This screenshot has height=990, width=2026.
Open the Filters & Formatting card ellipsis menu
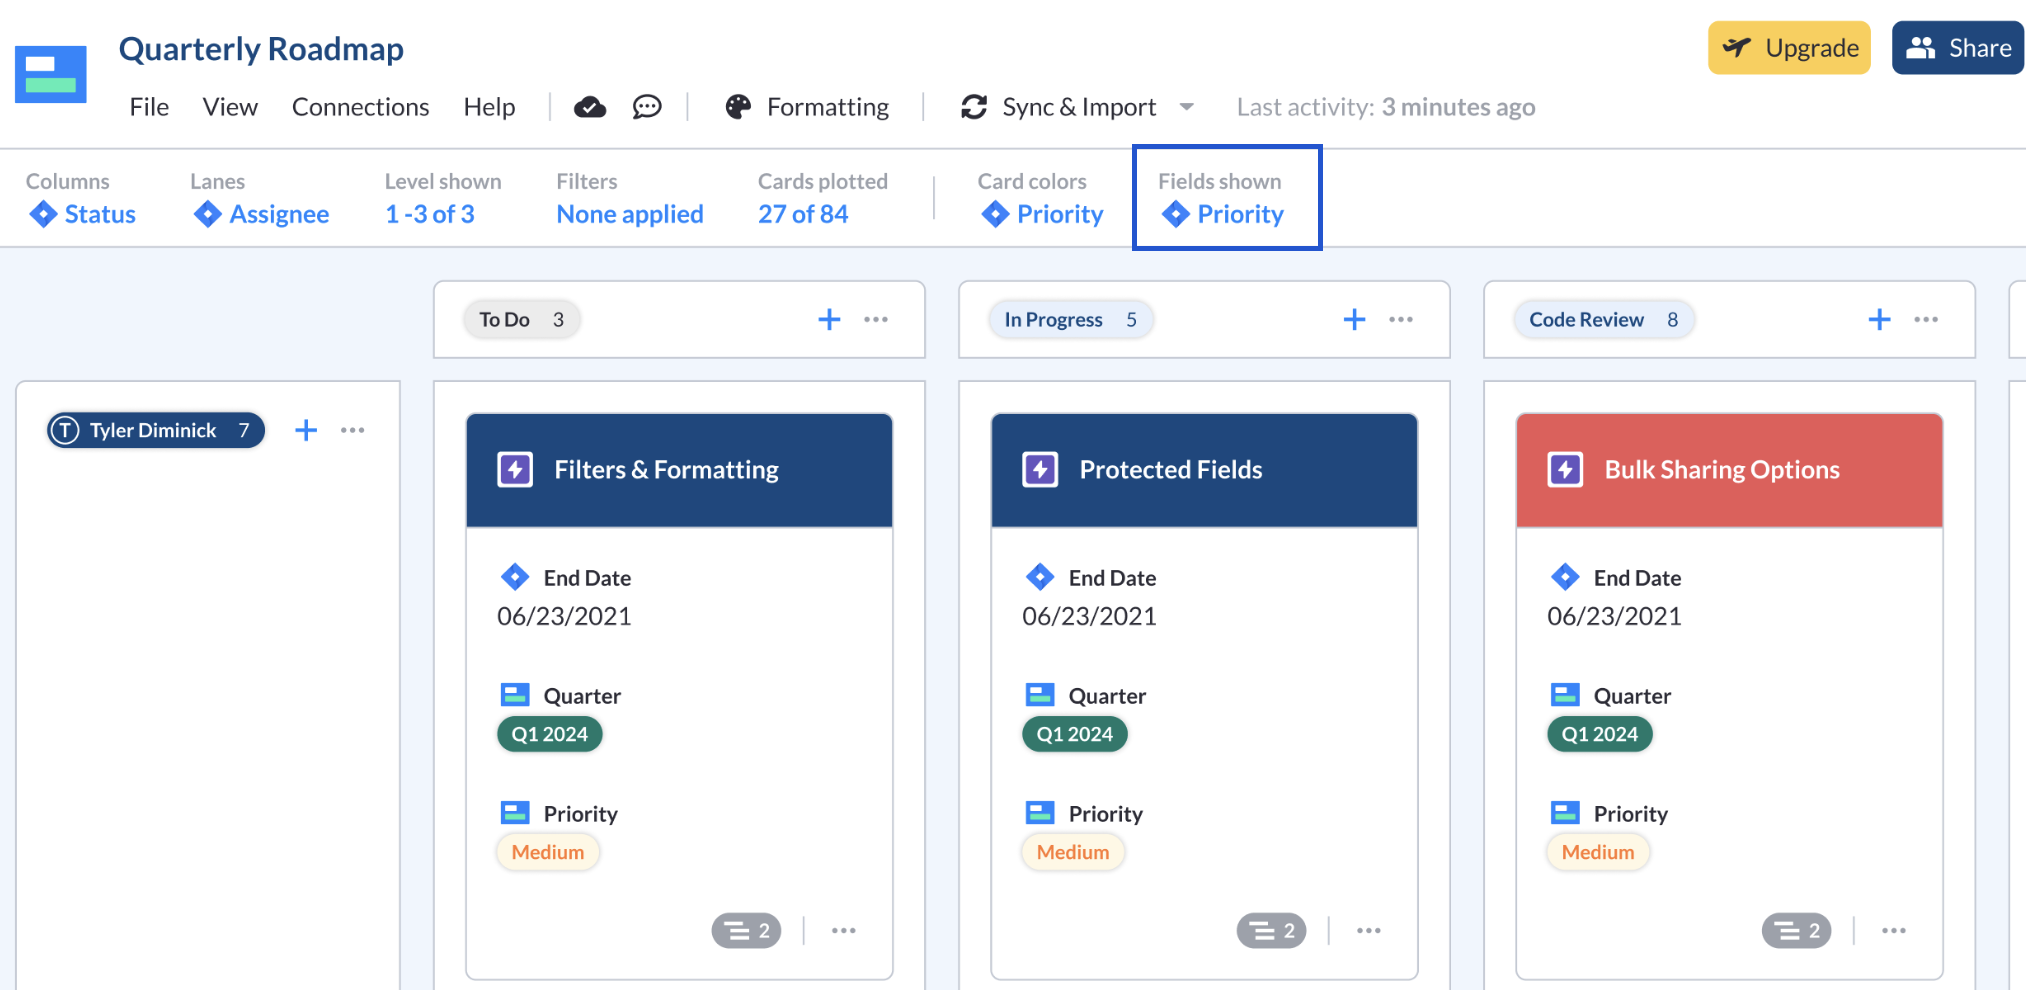coord(844,930)
